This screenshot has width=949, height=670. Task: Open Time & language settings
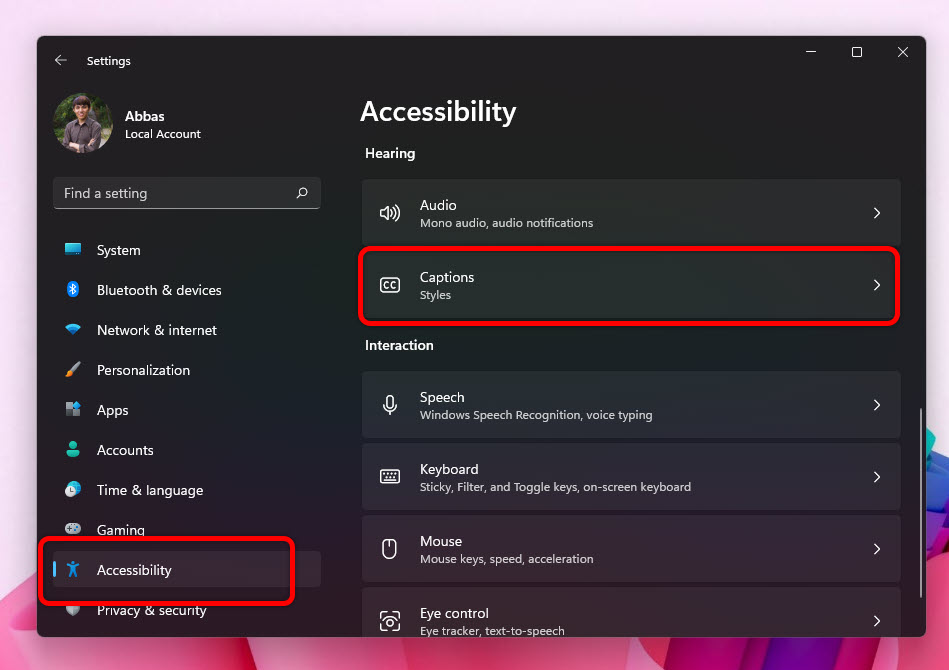tap(186, 490)
